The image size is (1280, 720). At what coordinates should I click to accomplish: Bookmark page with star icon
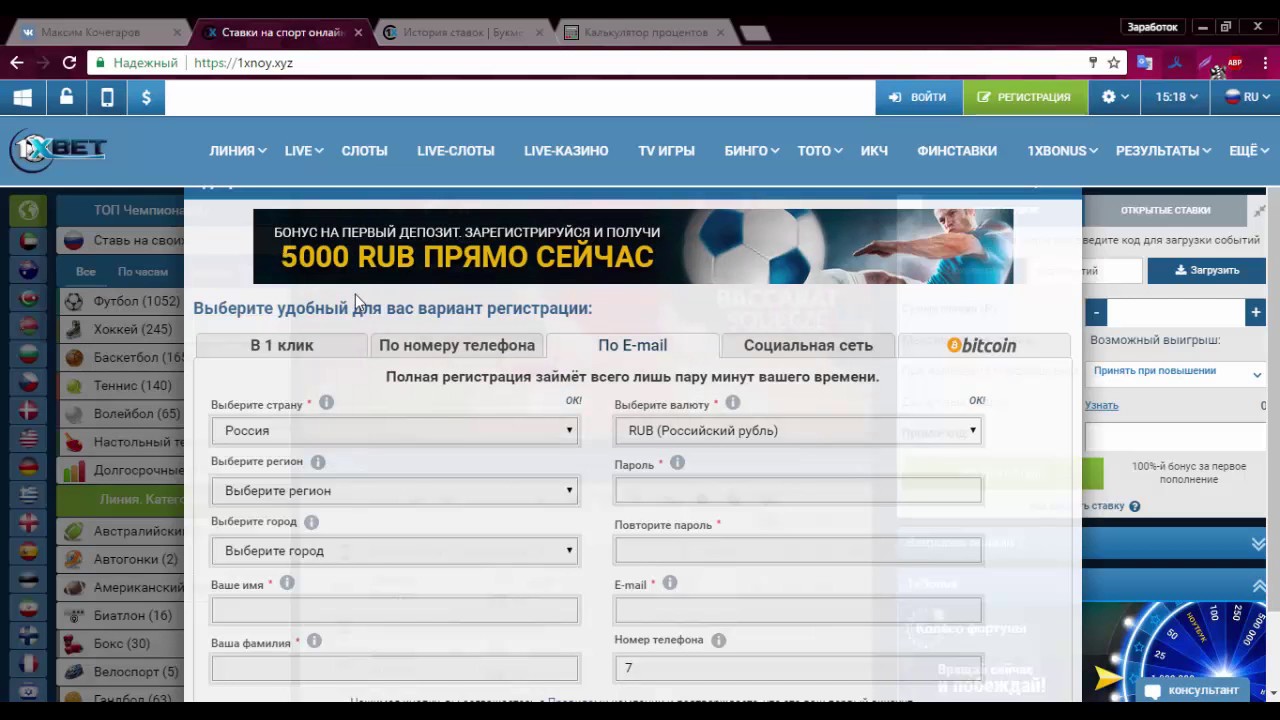coord(1113,62)
